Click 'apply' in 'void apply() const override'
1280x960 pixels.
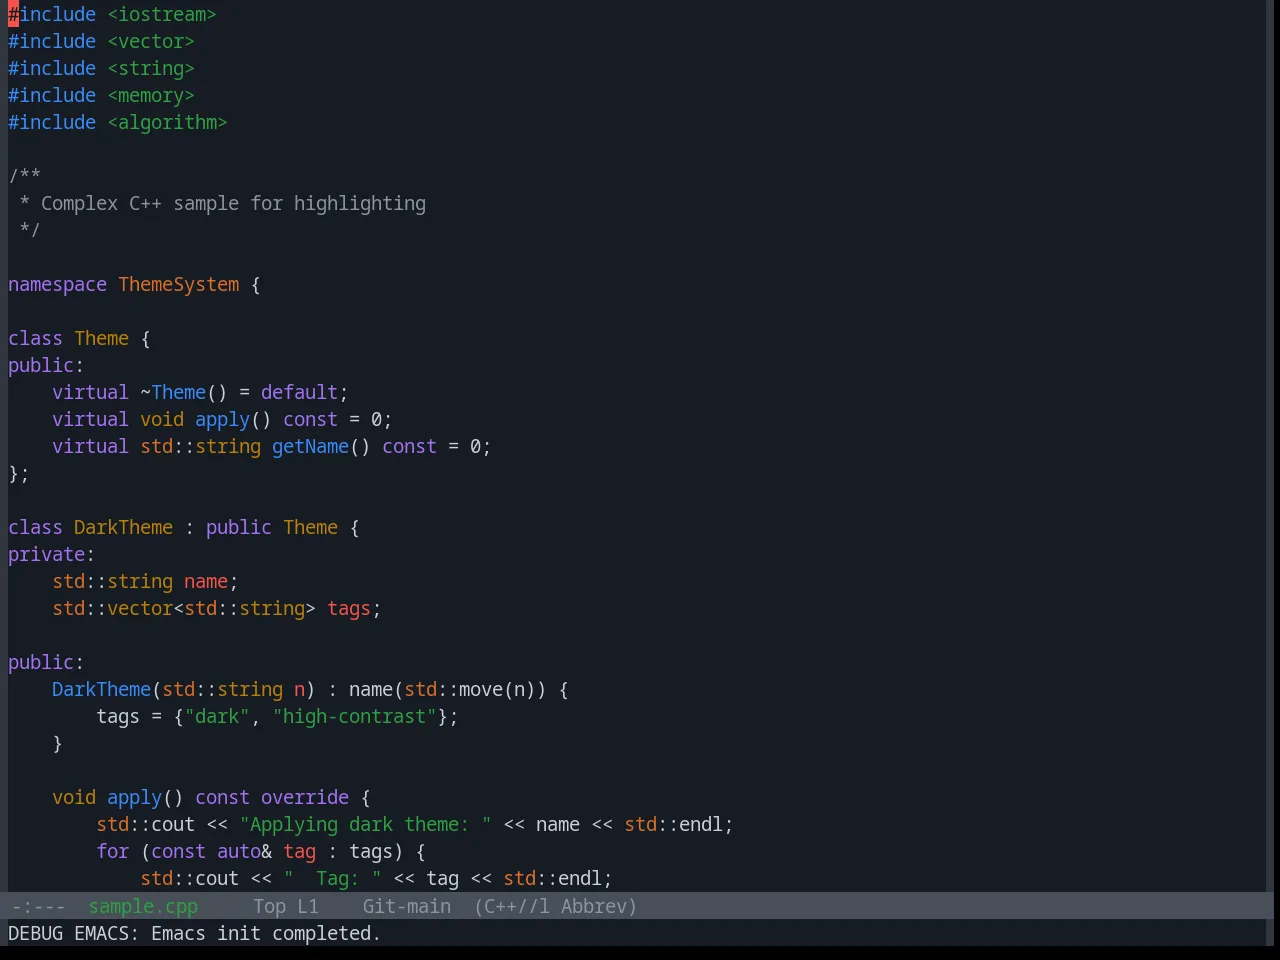coord(134,797)
